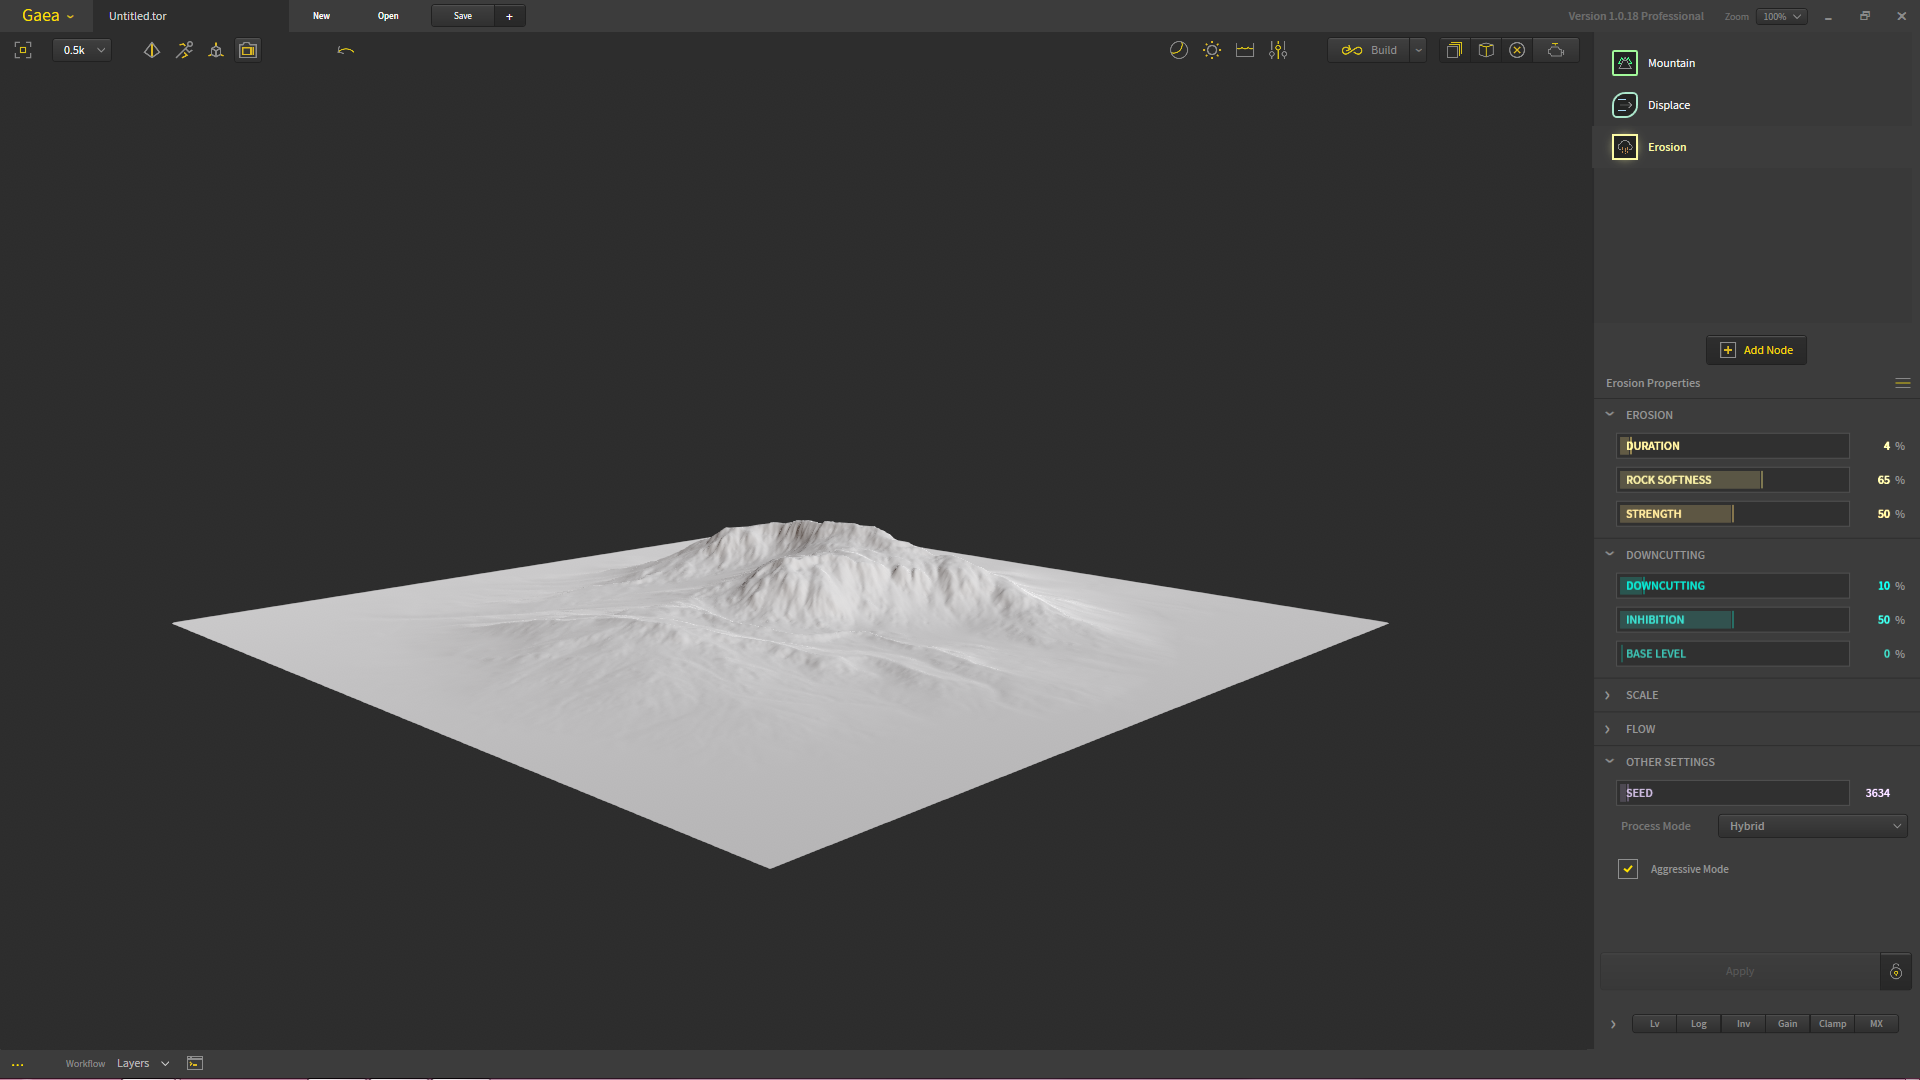Click the running figure icon
Viewport: 1920px width, 1080px height.
[184, 50]
